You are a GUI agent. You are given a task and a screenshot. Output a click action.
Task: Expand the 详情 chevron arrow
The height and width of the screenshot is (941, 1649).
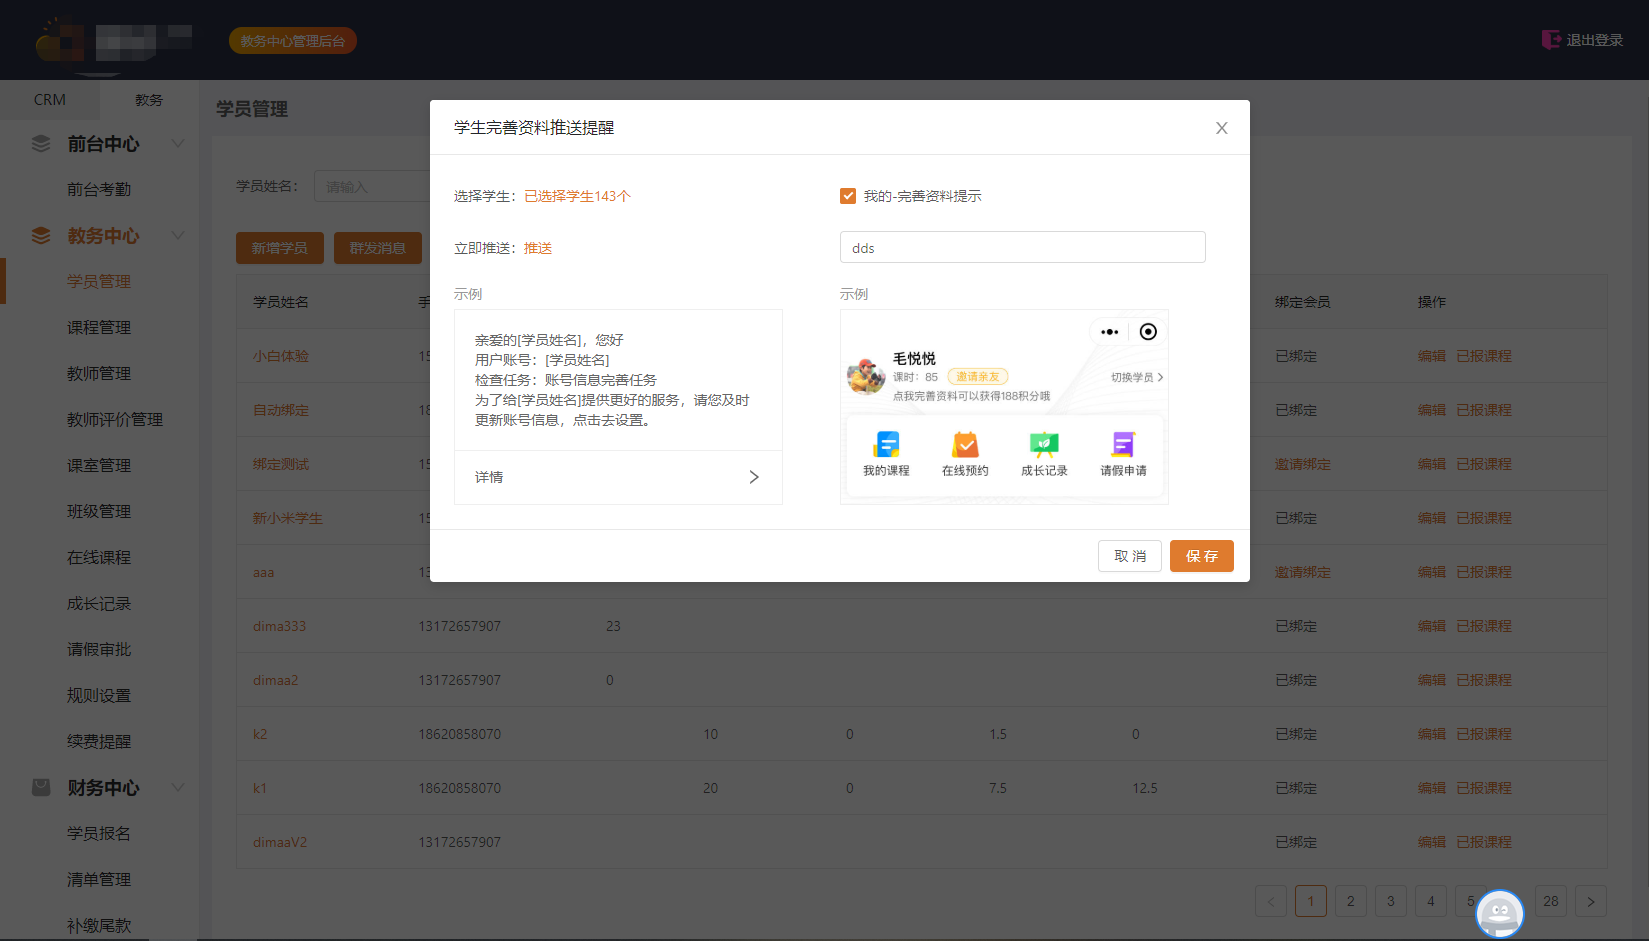(754, 477)
